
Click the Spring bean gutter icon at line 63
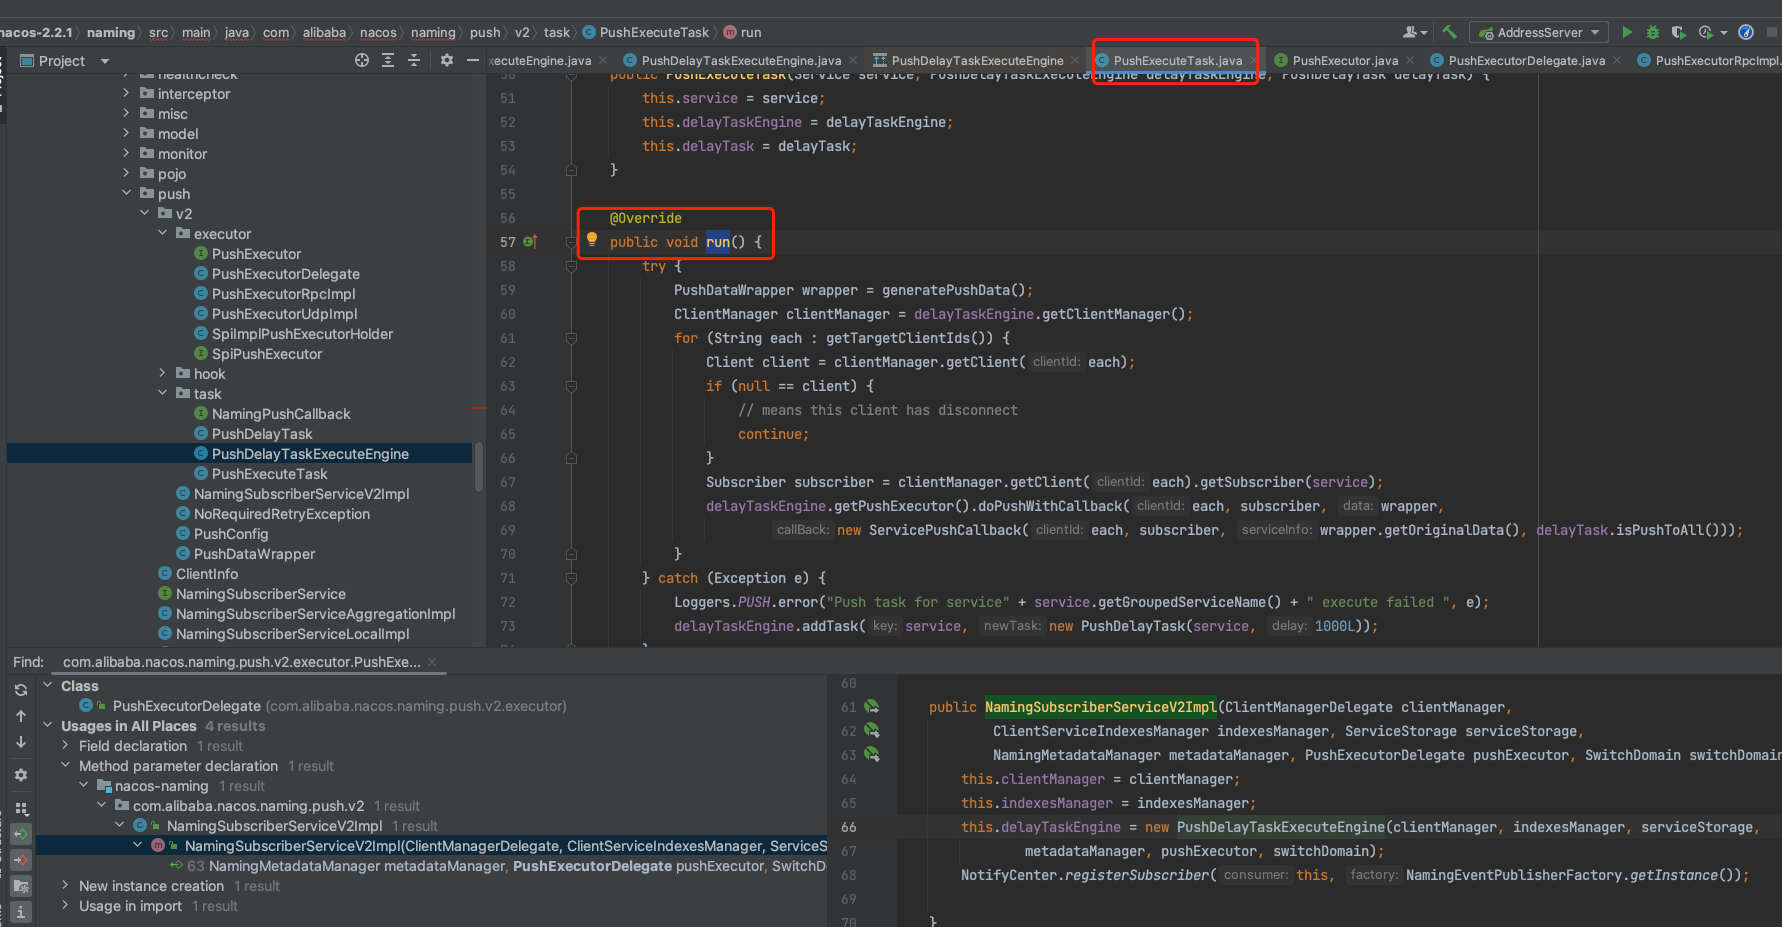click(872, 755)
